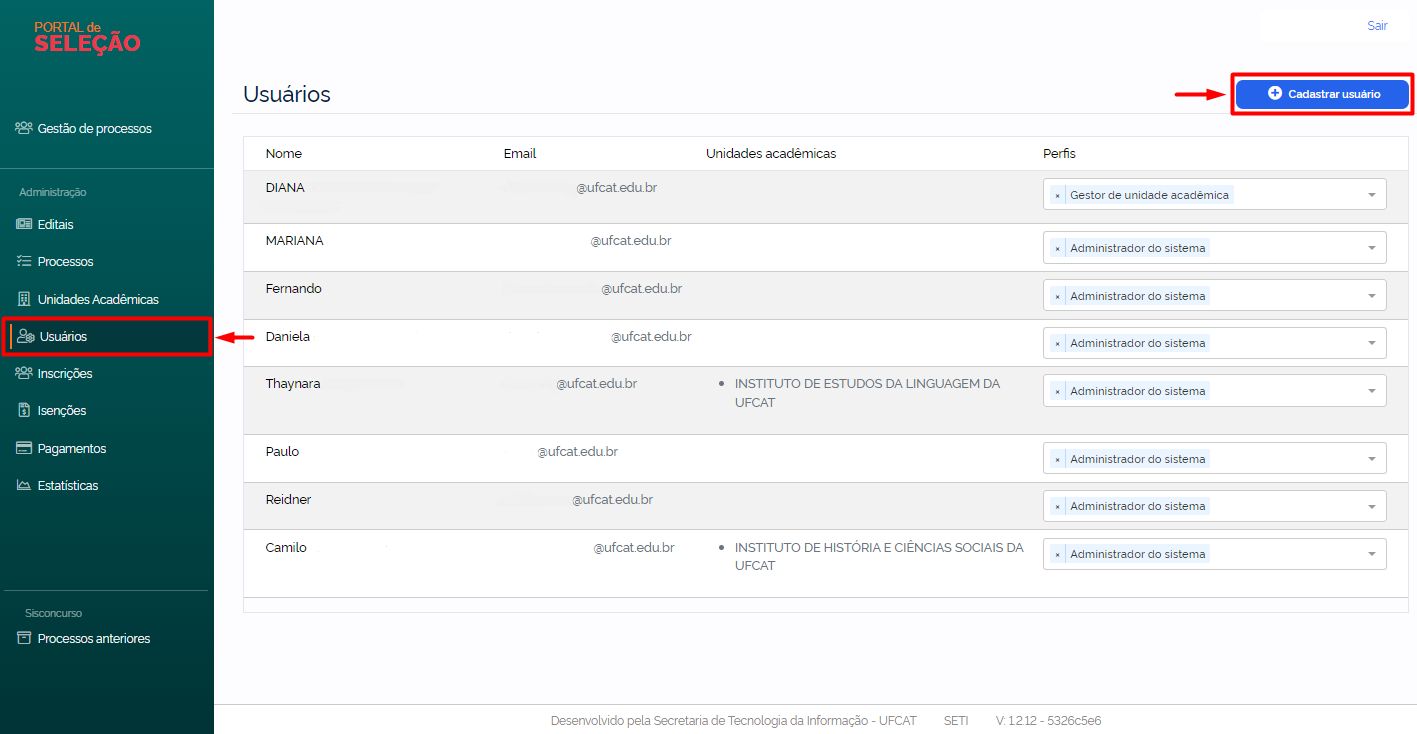
Task: Click the Processos anteriores archive icon
Action: 24,638
